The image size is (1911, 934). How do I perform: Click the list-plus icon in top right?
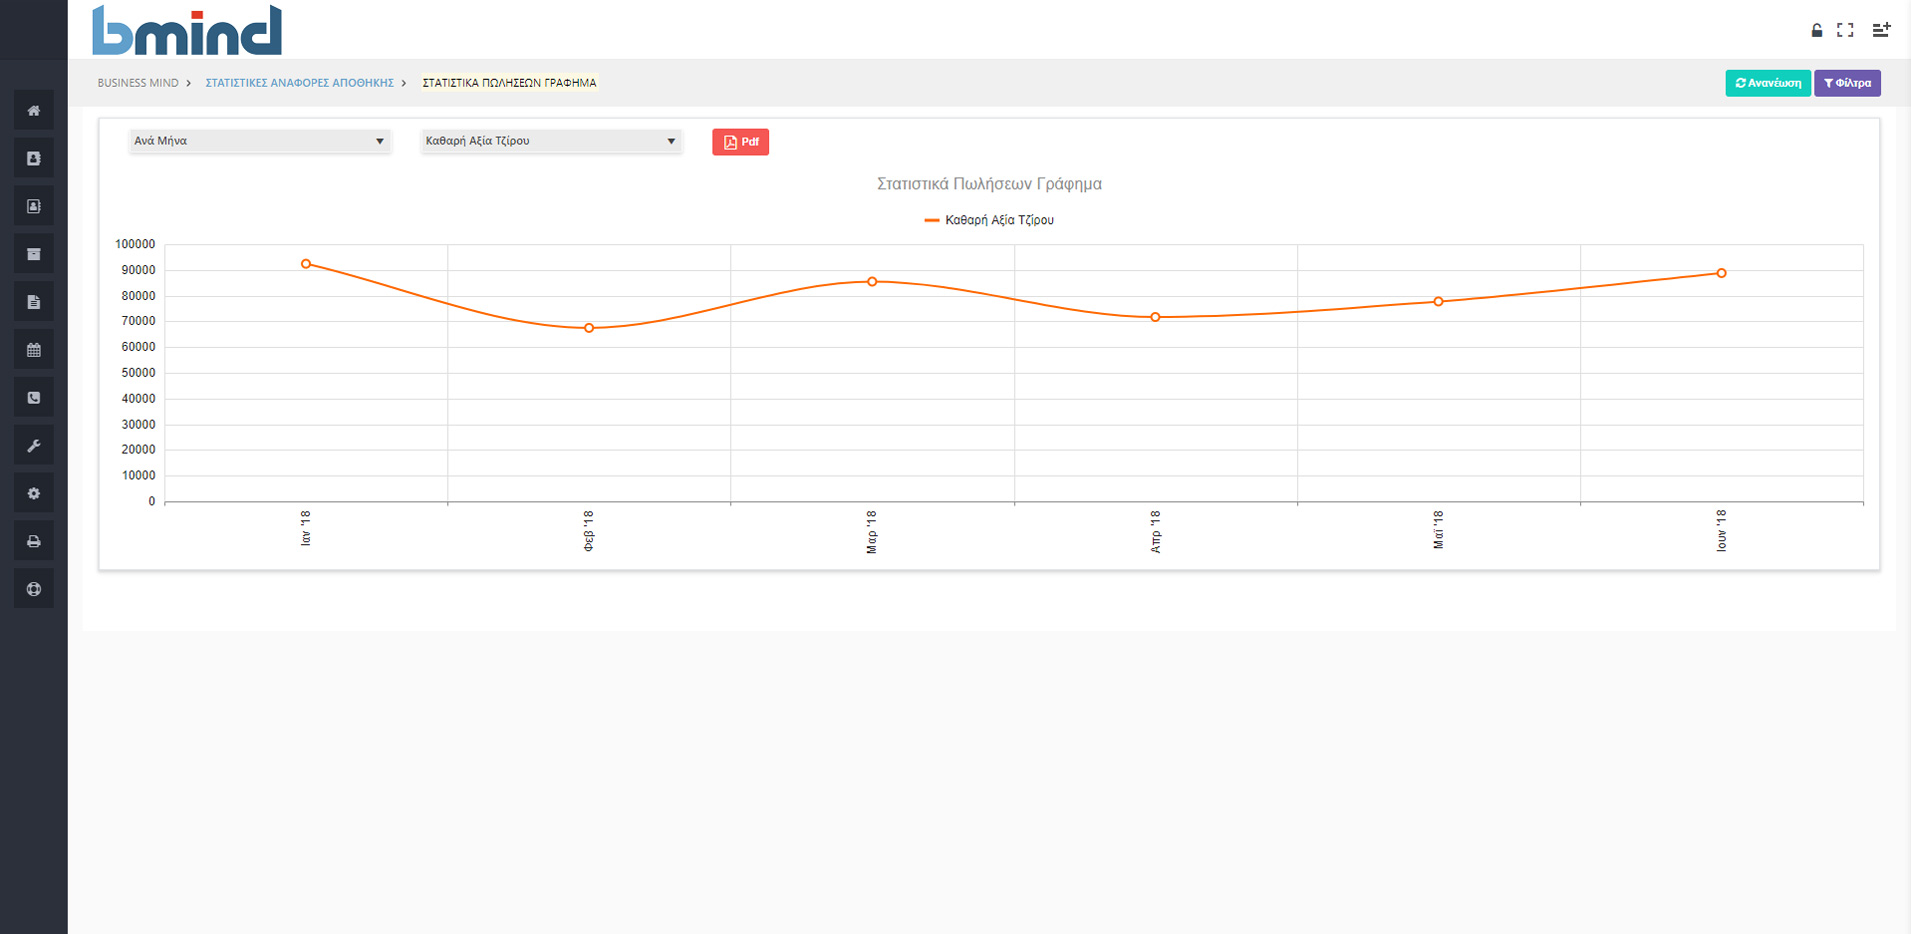point(1881,30)
